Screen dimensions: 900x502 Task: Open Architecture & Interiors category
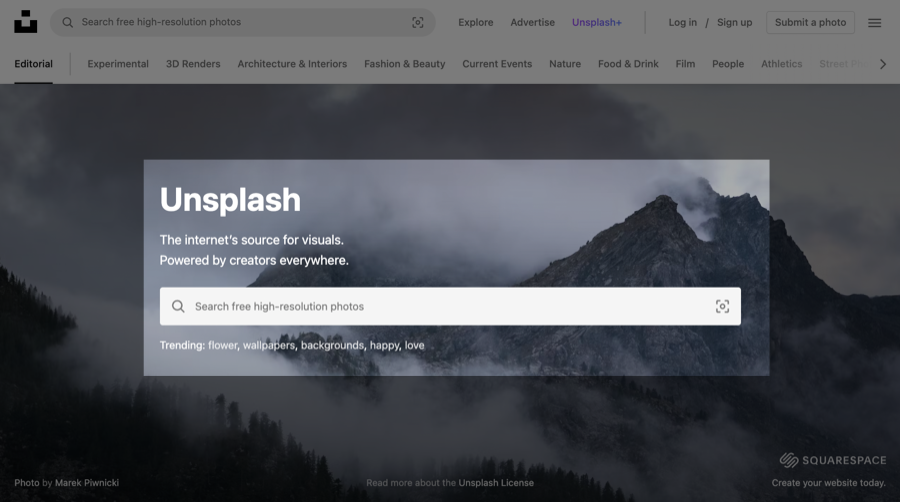click(292, 64)
